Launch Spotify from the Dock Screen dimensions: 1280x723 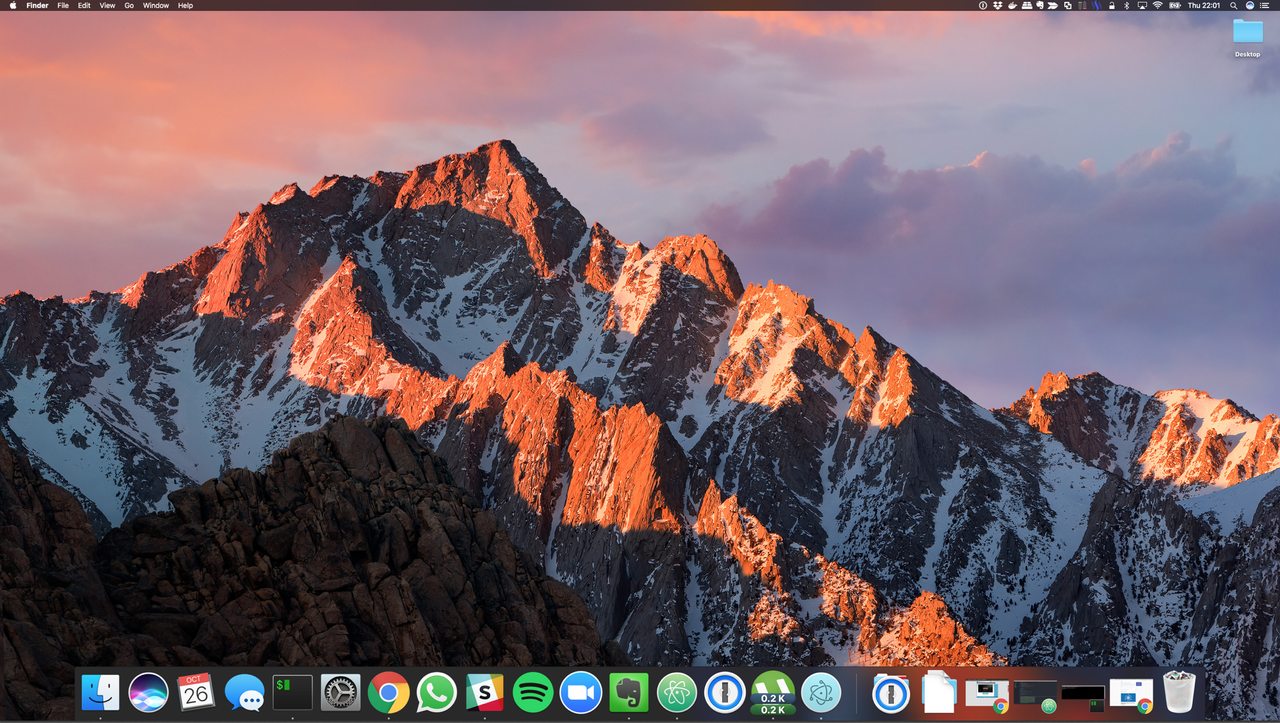533,692
